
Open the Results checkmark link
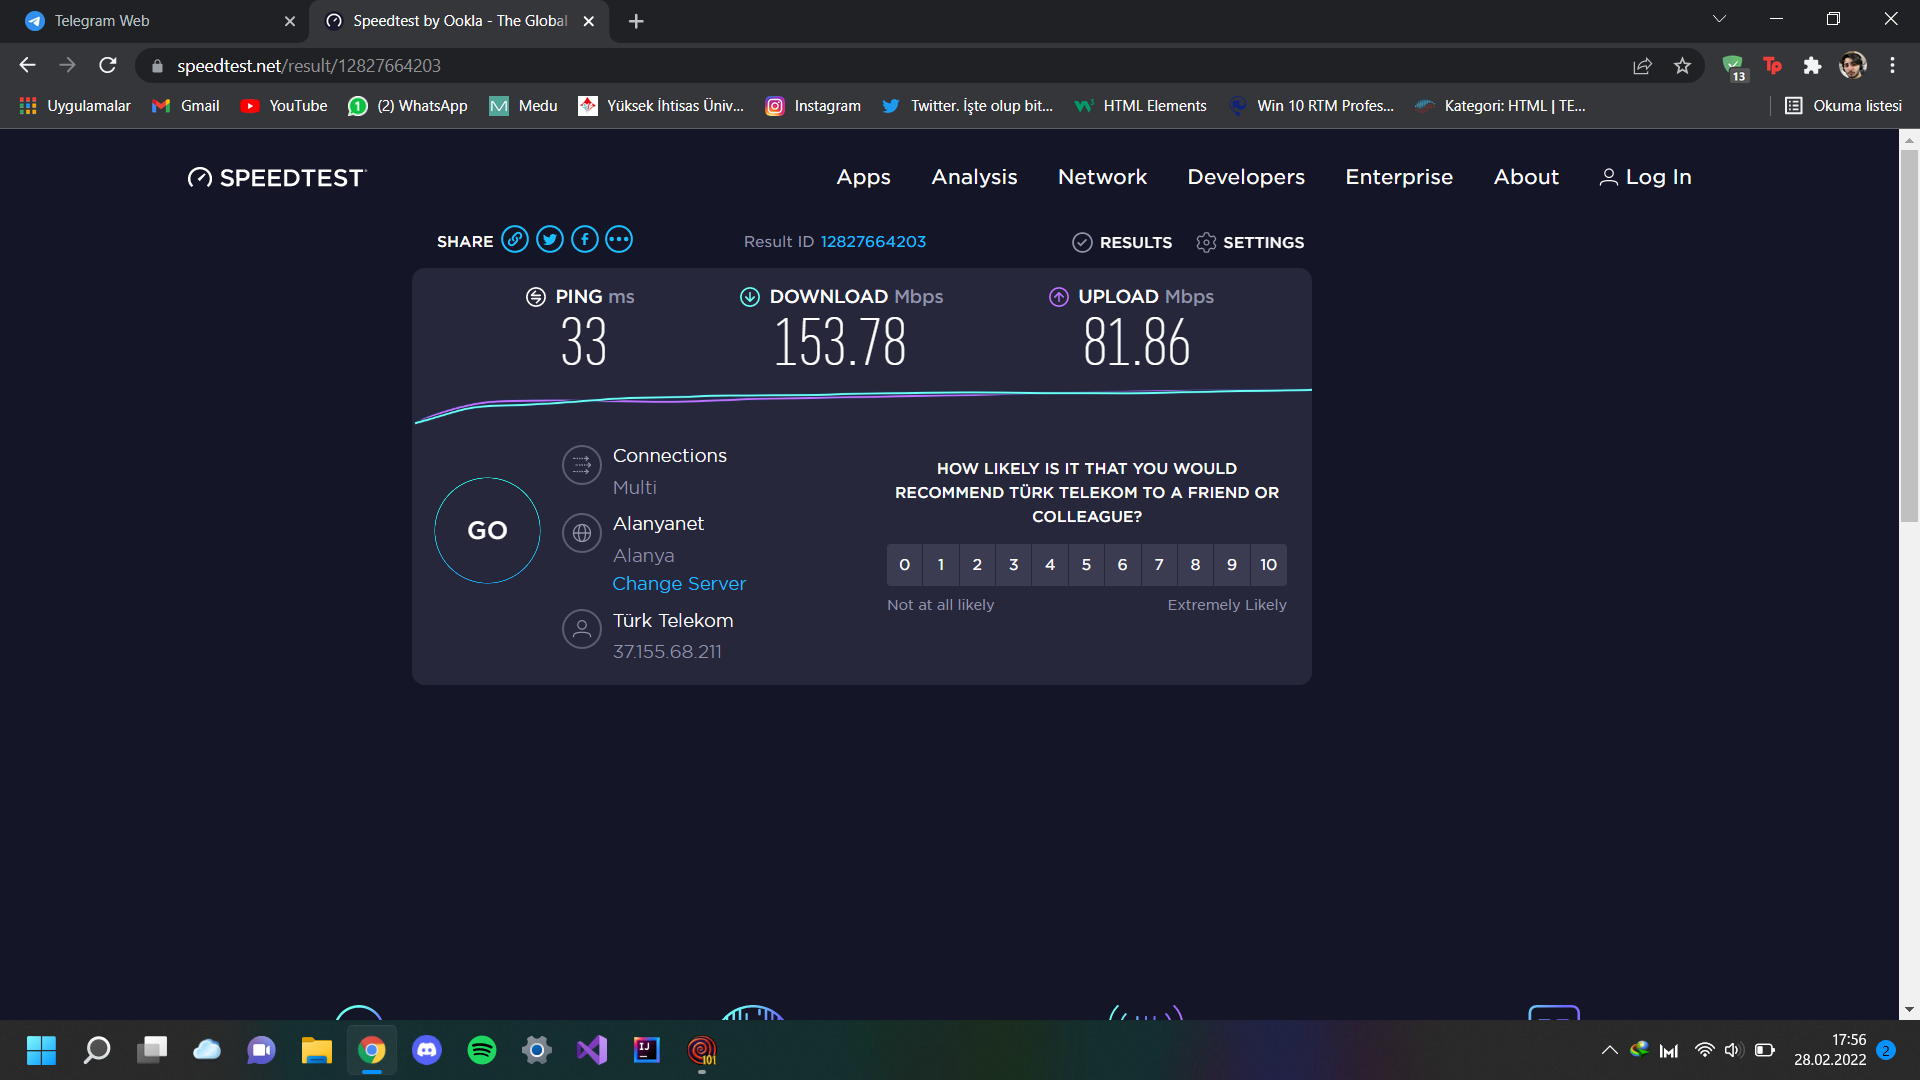(x=1122, y=242)
